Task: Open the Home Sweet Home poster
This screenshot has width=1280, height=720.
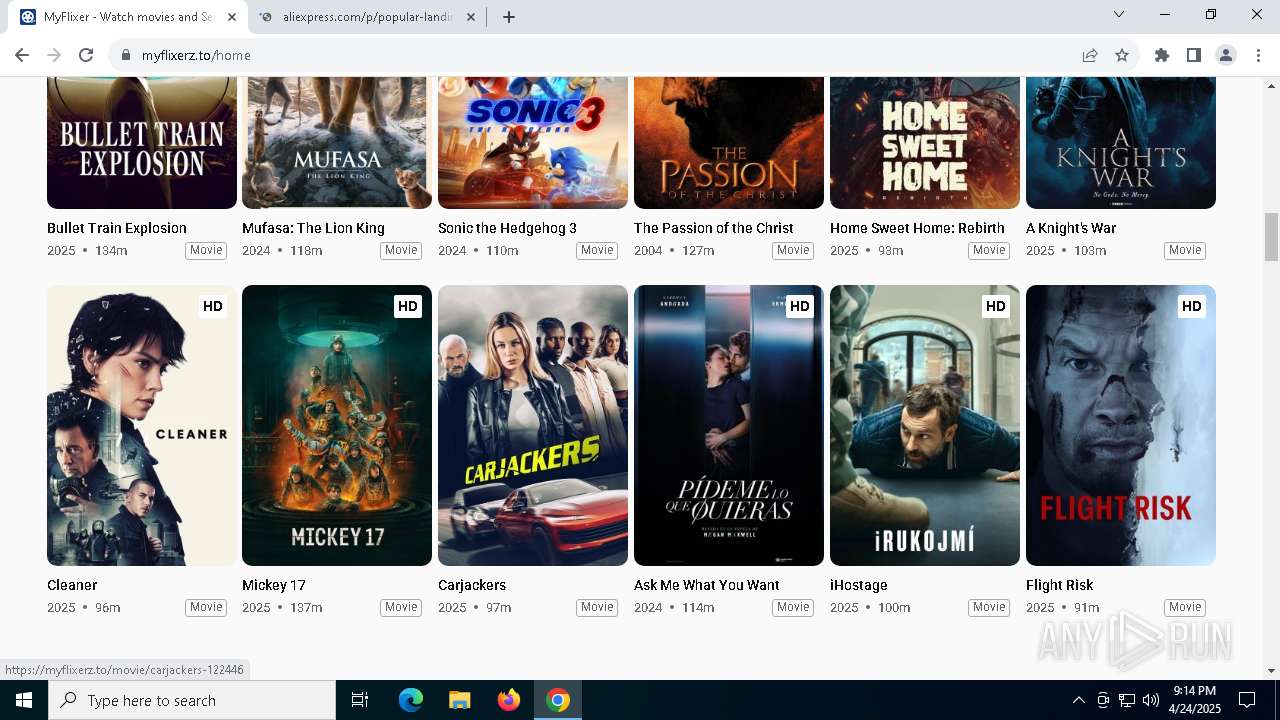Action: tap(925, 142)
